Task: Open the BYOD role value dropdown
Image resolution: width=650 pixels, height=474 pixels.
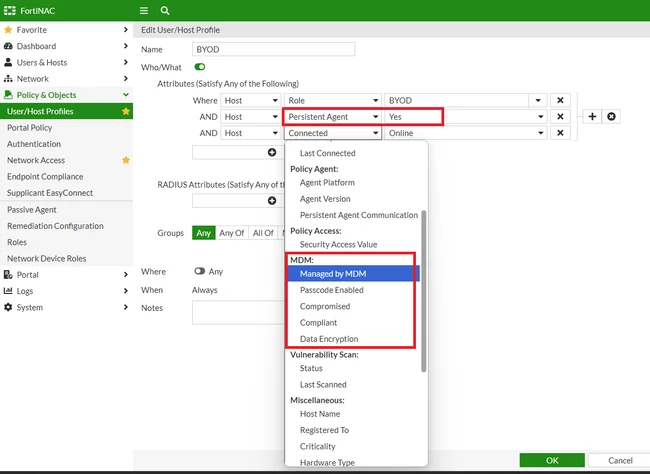Action: pyautogui.click(x=538, y=100)
